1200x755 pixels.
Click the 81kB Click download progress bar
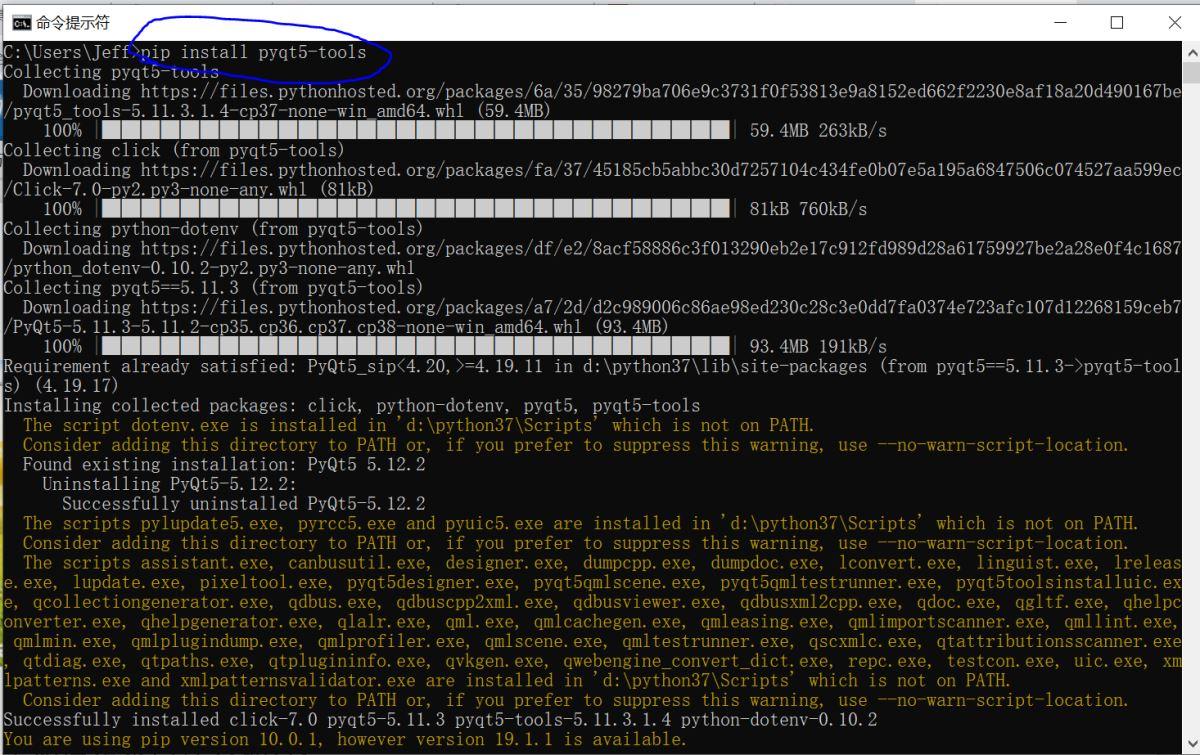point(415,209)
